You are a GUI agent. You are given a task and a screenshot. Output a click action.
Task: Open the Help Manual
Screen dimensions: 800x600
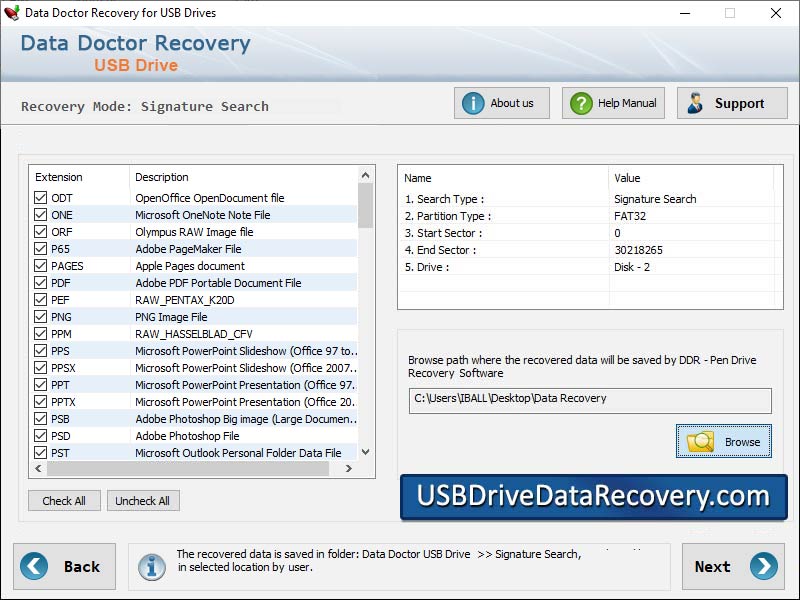click(612, 102)
